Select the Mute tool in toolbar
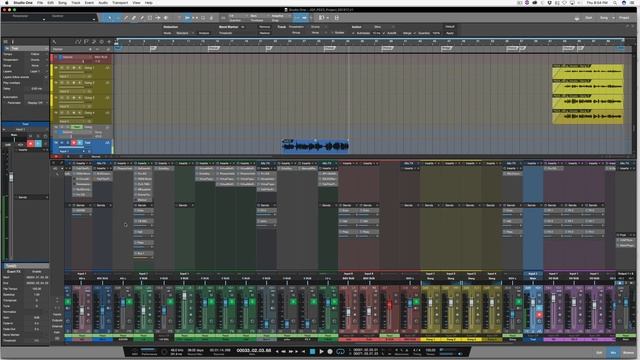The image size is (640, 360). pos(150,18)
